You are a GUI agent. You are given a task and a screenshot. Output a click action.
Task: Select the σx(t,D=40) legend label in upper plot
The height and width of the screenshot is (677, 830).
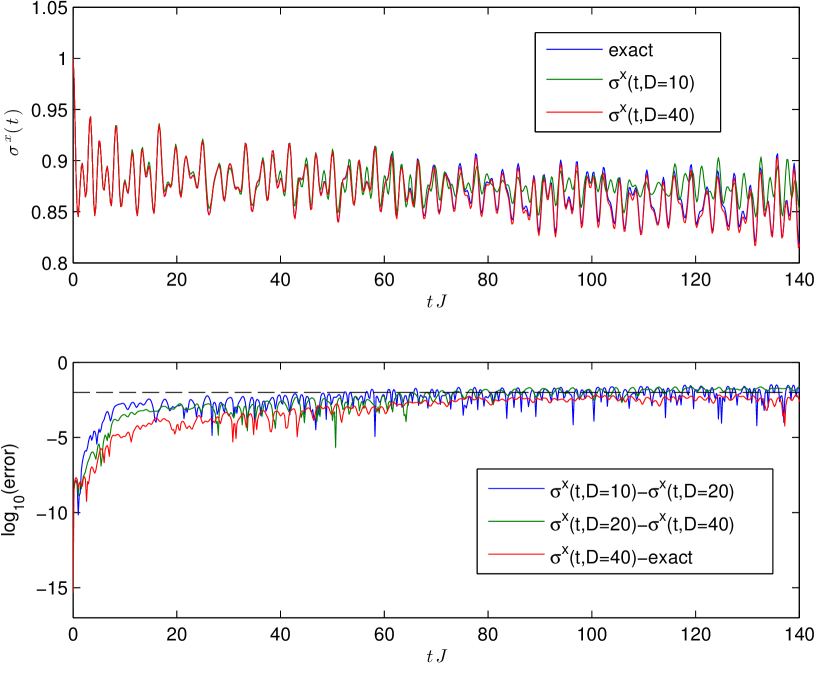point(651,114)
